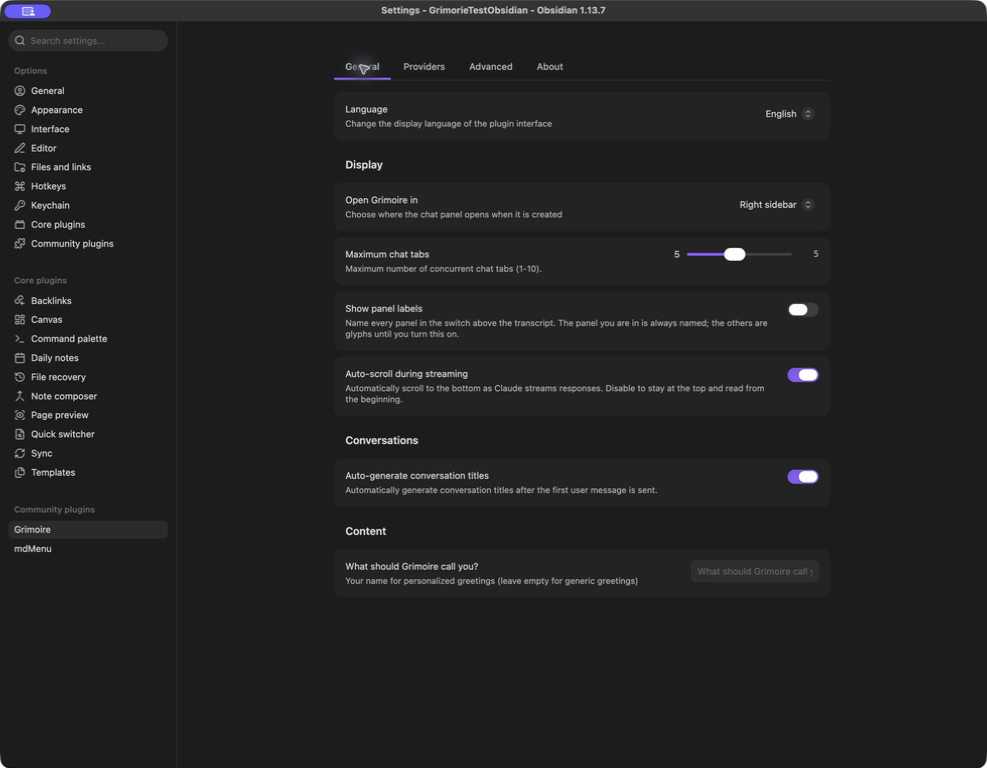
Task: Open the Canvas plugin settings
Action: click(x=88, y=320)
